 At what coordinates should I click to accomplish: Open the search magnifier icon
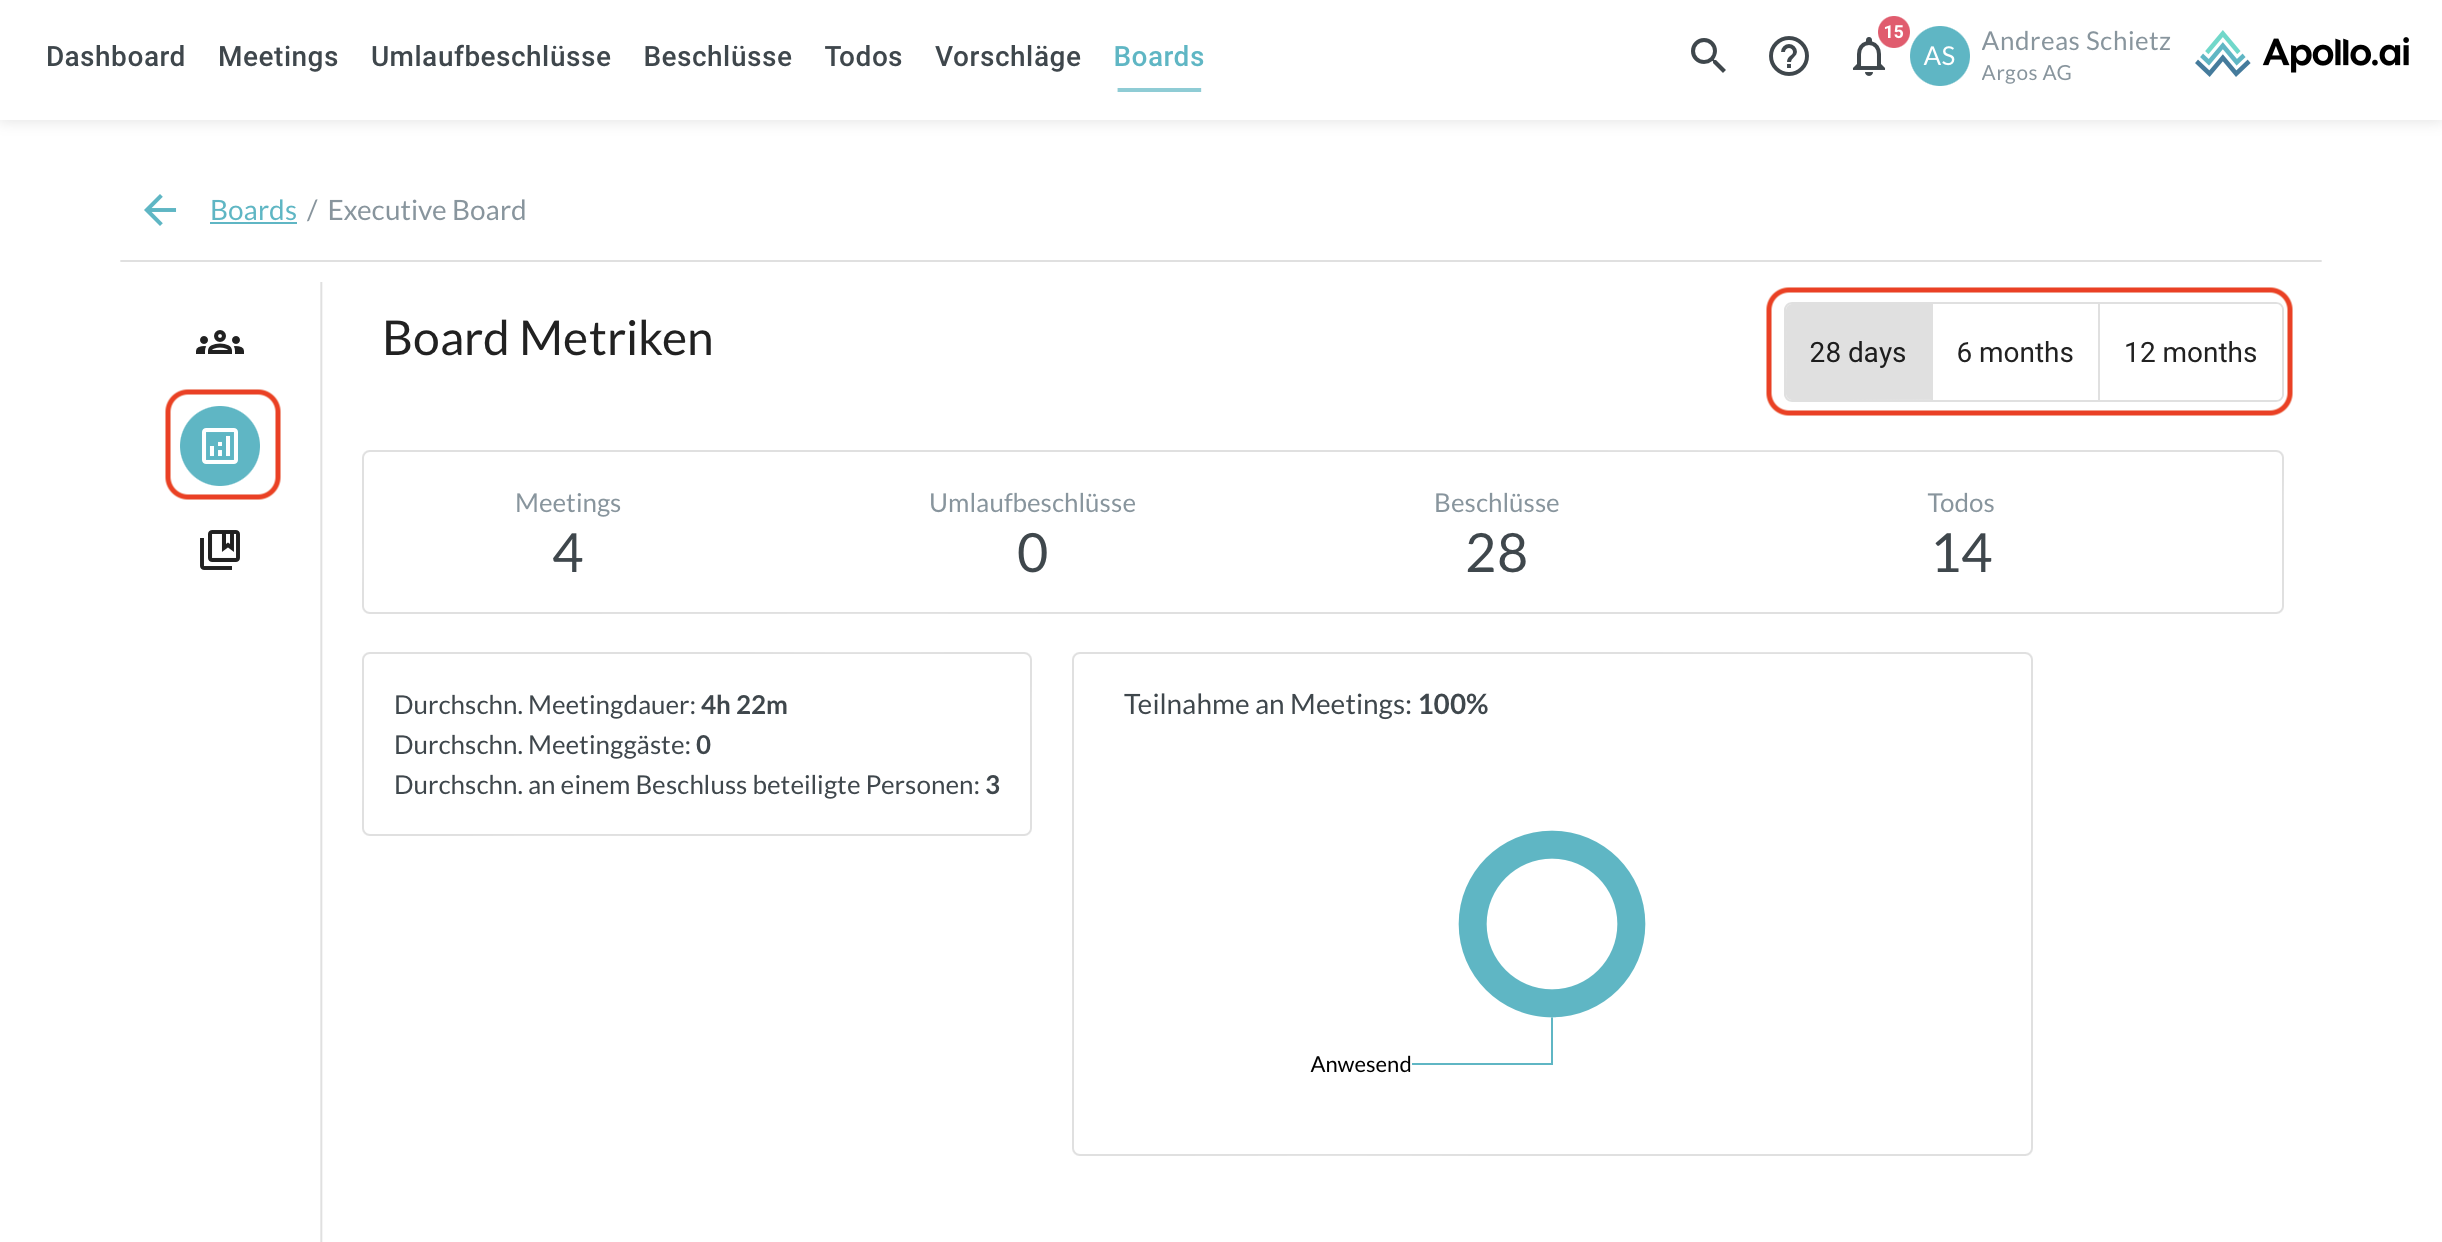[x=1708, y=56]
